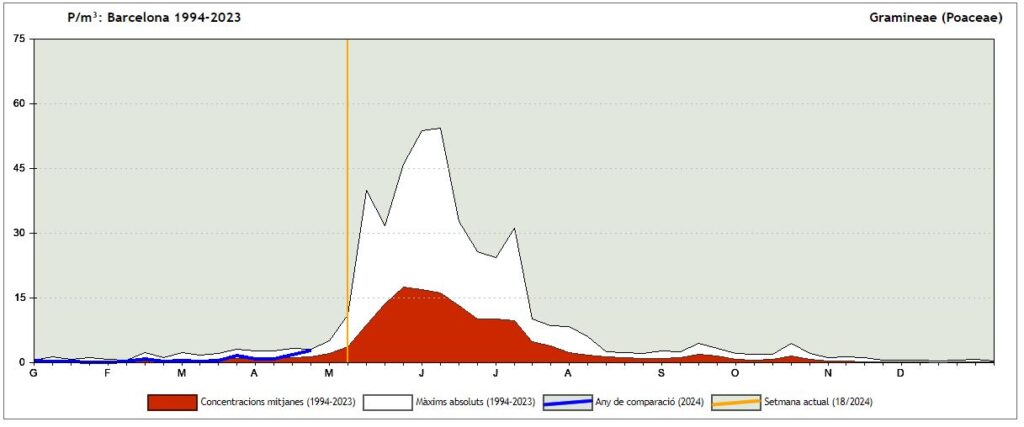
Task: Click the y-axis value 15
Action: point(20,298)
